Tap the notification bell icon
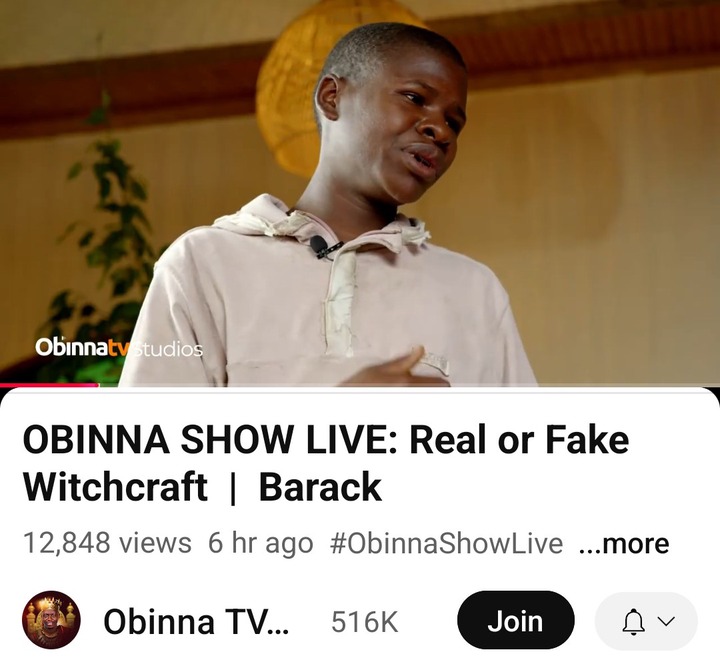 click(634, 621)
